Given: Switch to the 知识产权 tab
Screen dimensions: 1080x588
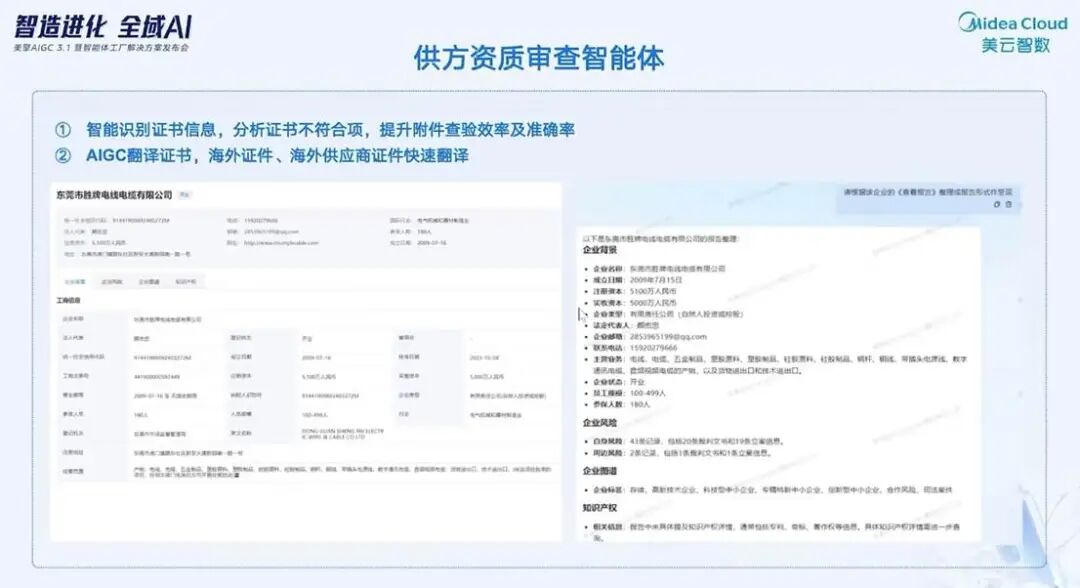Looking at the screenshot, I should pyautogui.click(x=185, y=282).
